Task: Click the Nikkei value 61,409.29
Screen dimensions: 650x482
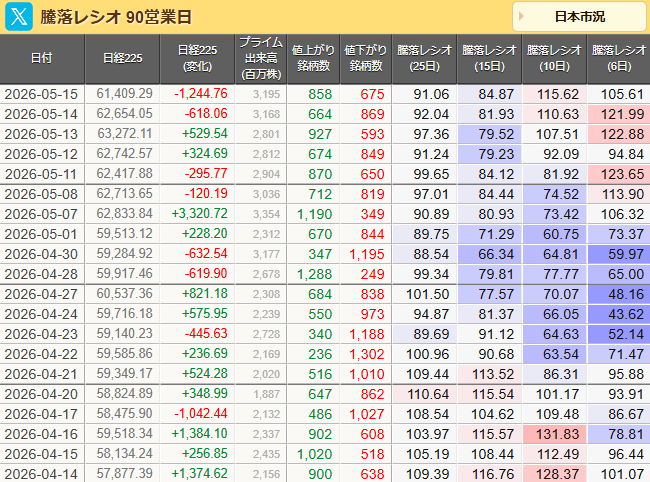Action: pos(124,93)
